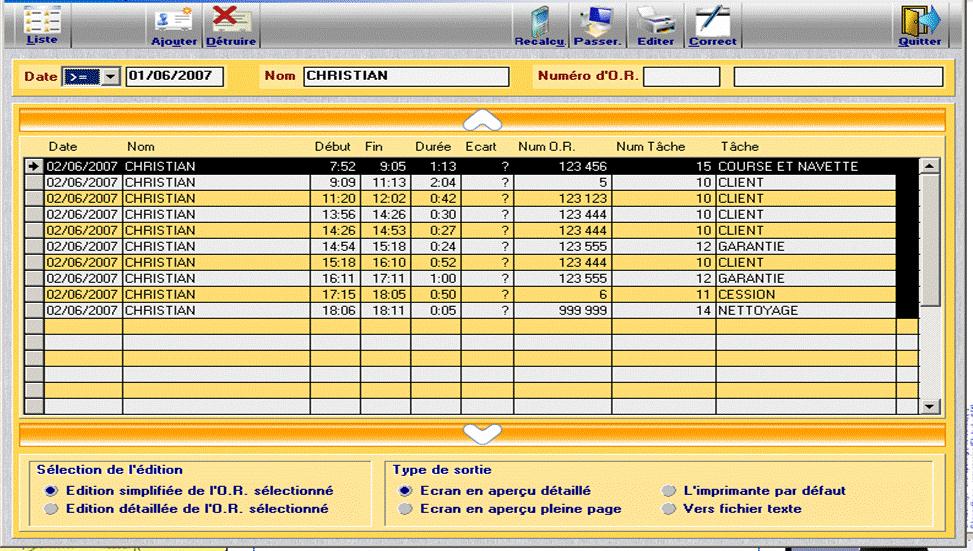973x551 pixels.
Task: Sort by the Durée column header
Action: (x=432, y=147)
